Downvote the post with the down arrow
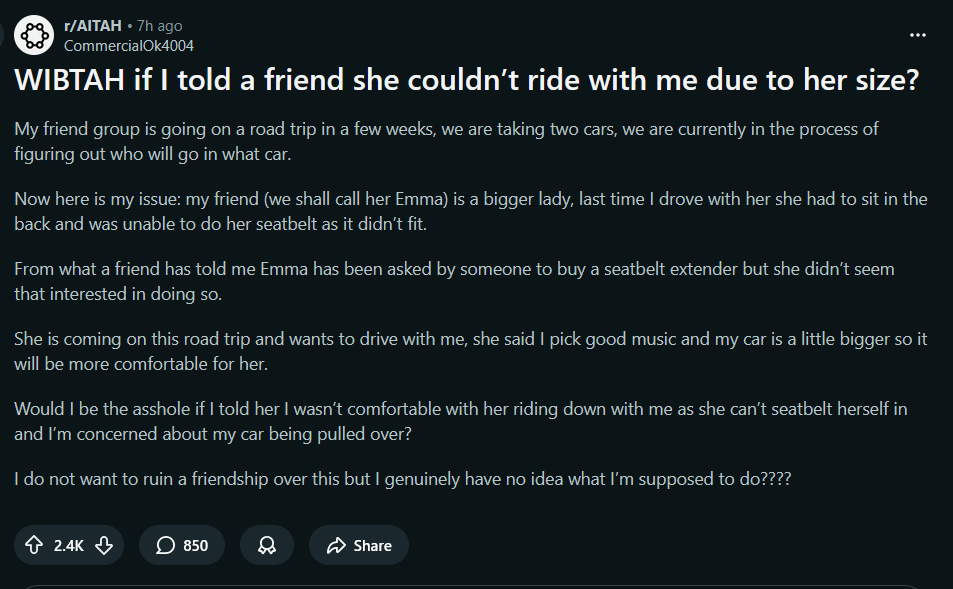 coord(104,545)
